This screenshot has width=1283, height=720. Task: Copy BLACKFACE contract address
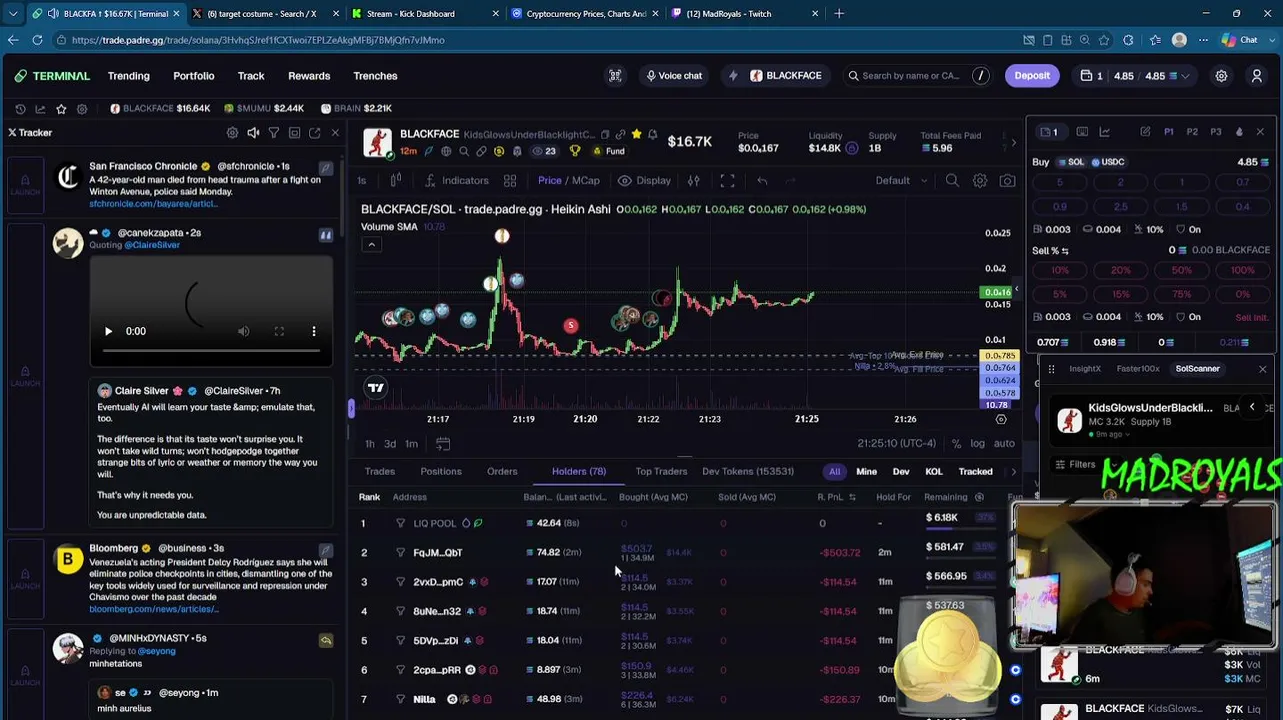tap(605, 135)
